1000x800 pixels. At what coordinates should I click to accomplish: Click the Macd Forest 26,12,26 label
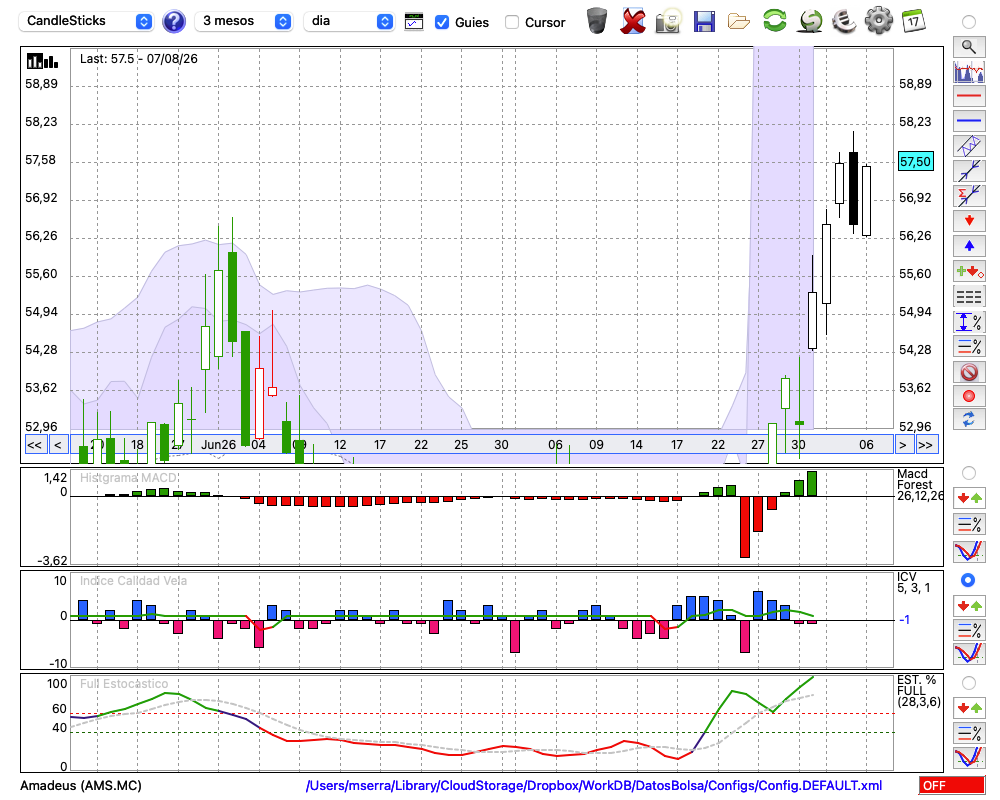[918, 485]
